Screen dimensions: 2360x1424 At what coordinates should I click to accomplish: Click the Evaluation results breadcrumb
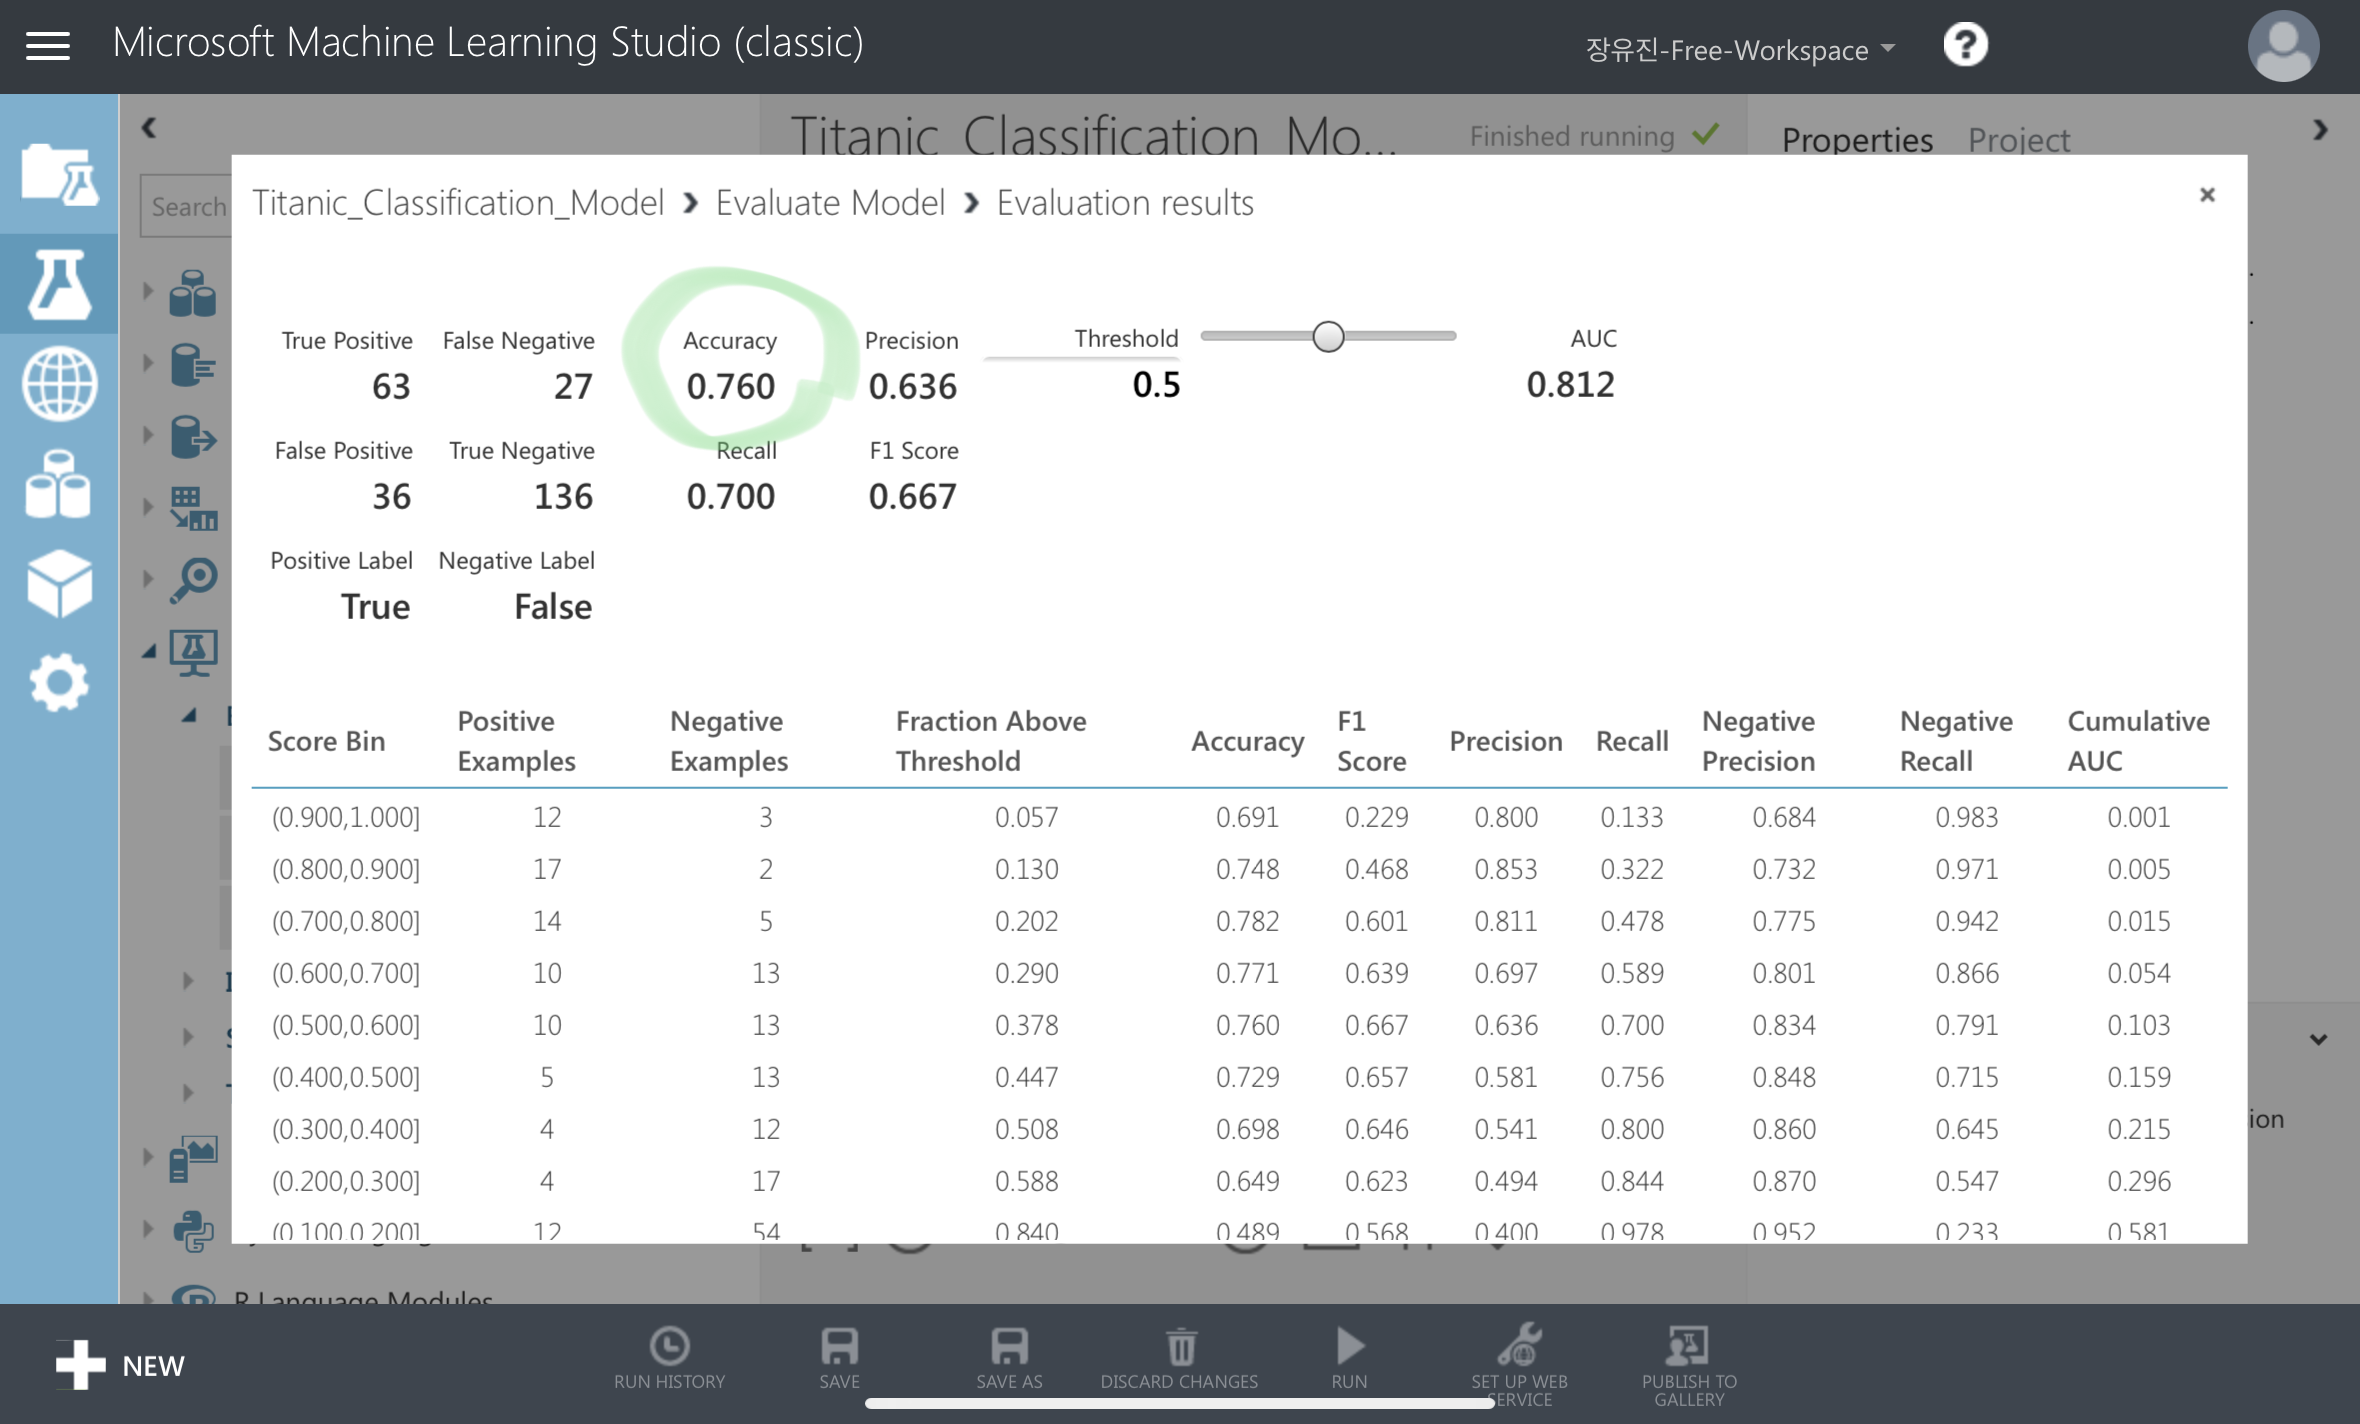tap(1125, 203)
